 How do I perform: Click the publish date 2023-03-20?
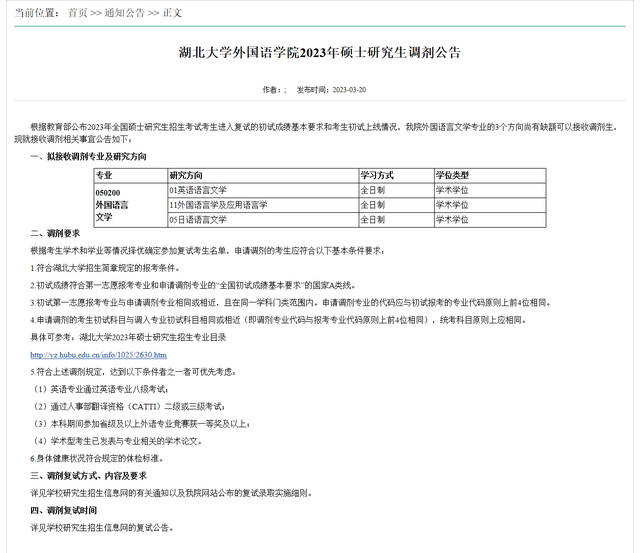(x=349, y=90)
